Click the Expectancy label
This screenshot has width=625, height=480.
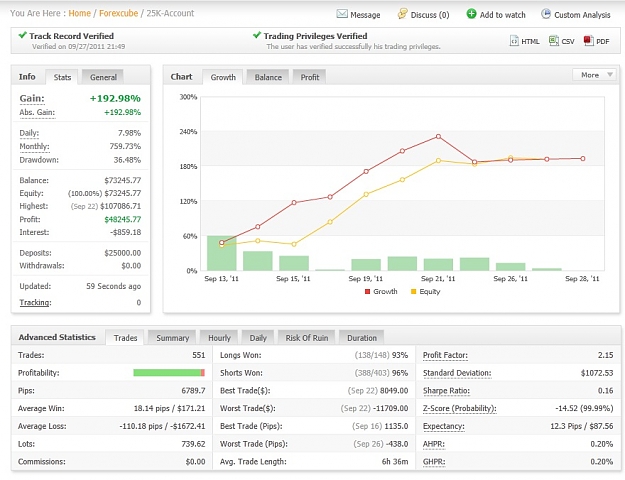click(444, 426)
